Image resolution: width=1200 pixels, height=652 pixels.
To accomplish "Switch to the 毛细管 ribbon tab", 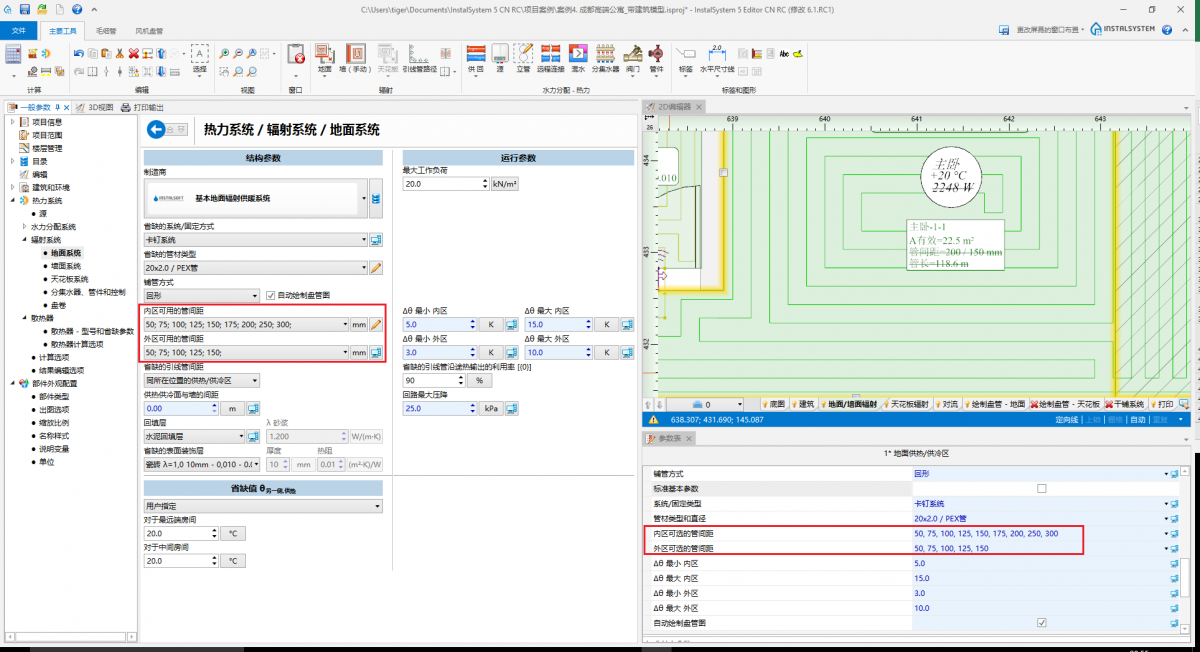I will point(105,31).
